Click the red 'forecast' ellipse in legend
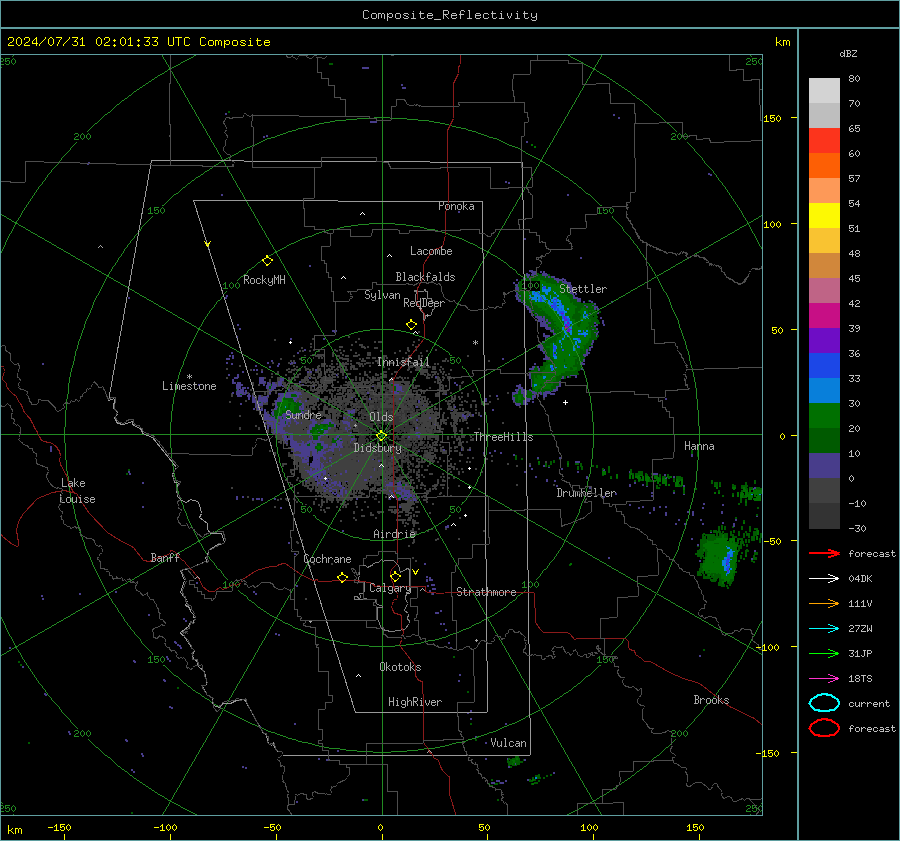 [x=824, y=728]
